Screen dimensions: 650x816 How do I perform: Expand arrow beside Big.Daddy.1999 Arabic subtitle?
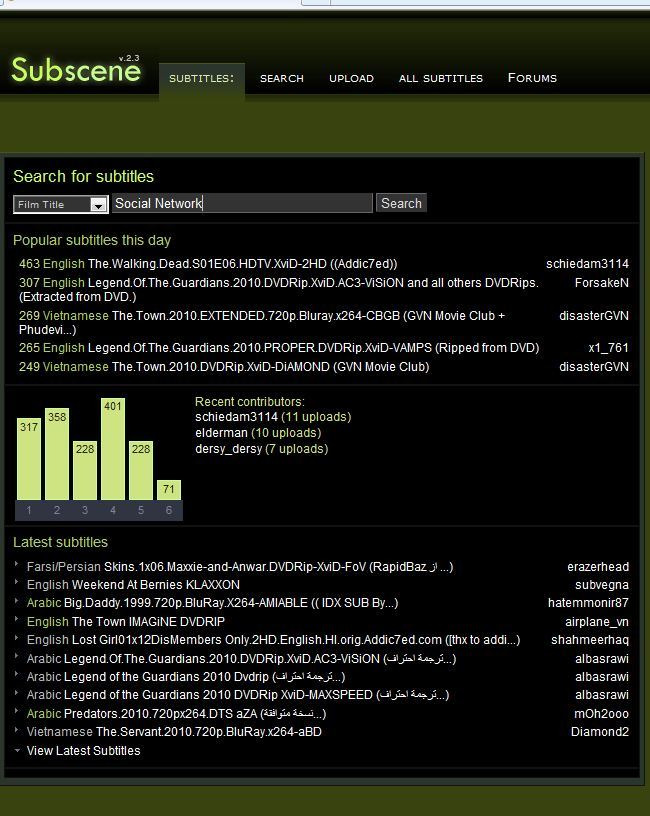click(17, 601)
